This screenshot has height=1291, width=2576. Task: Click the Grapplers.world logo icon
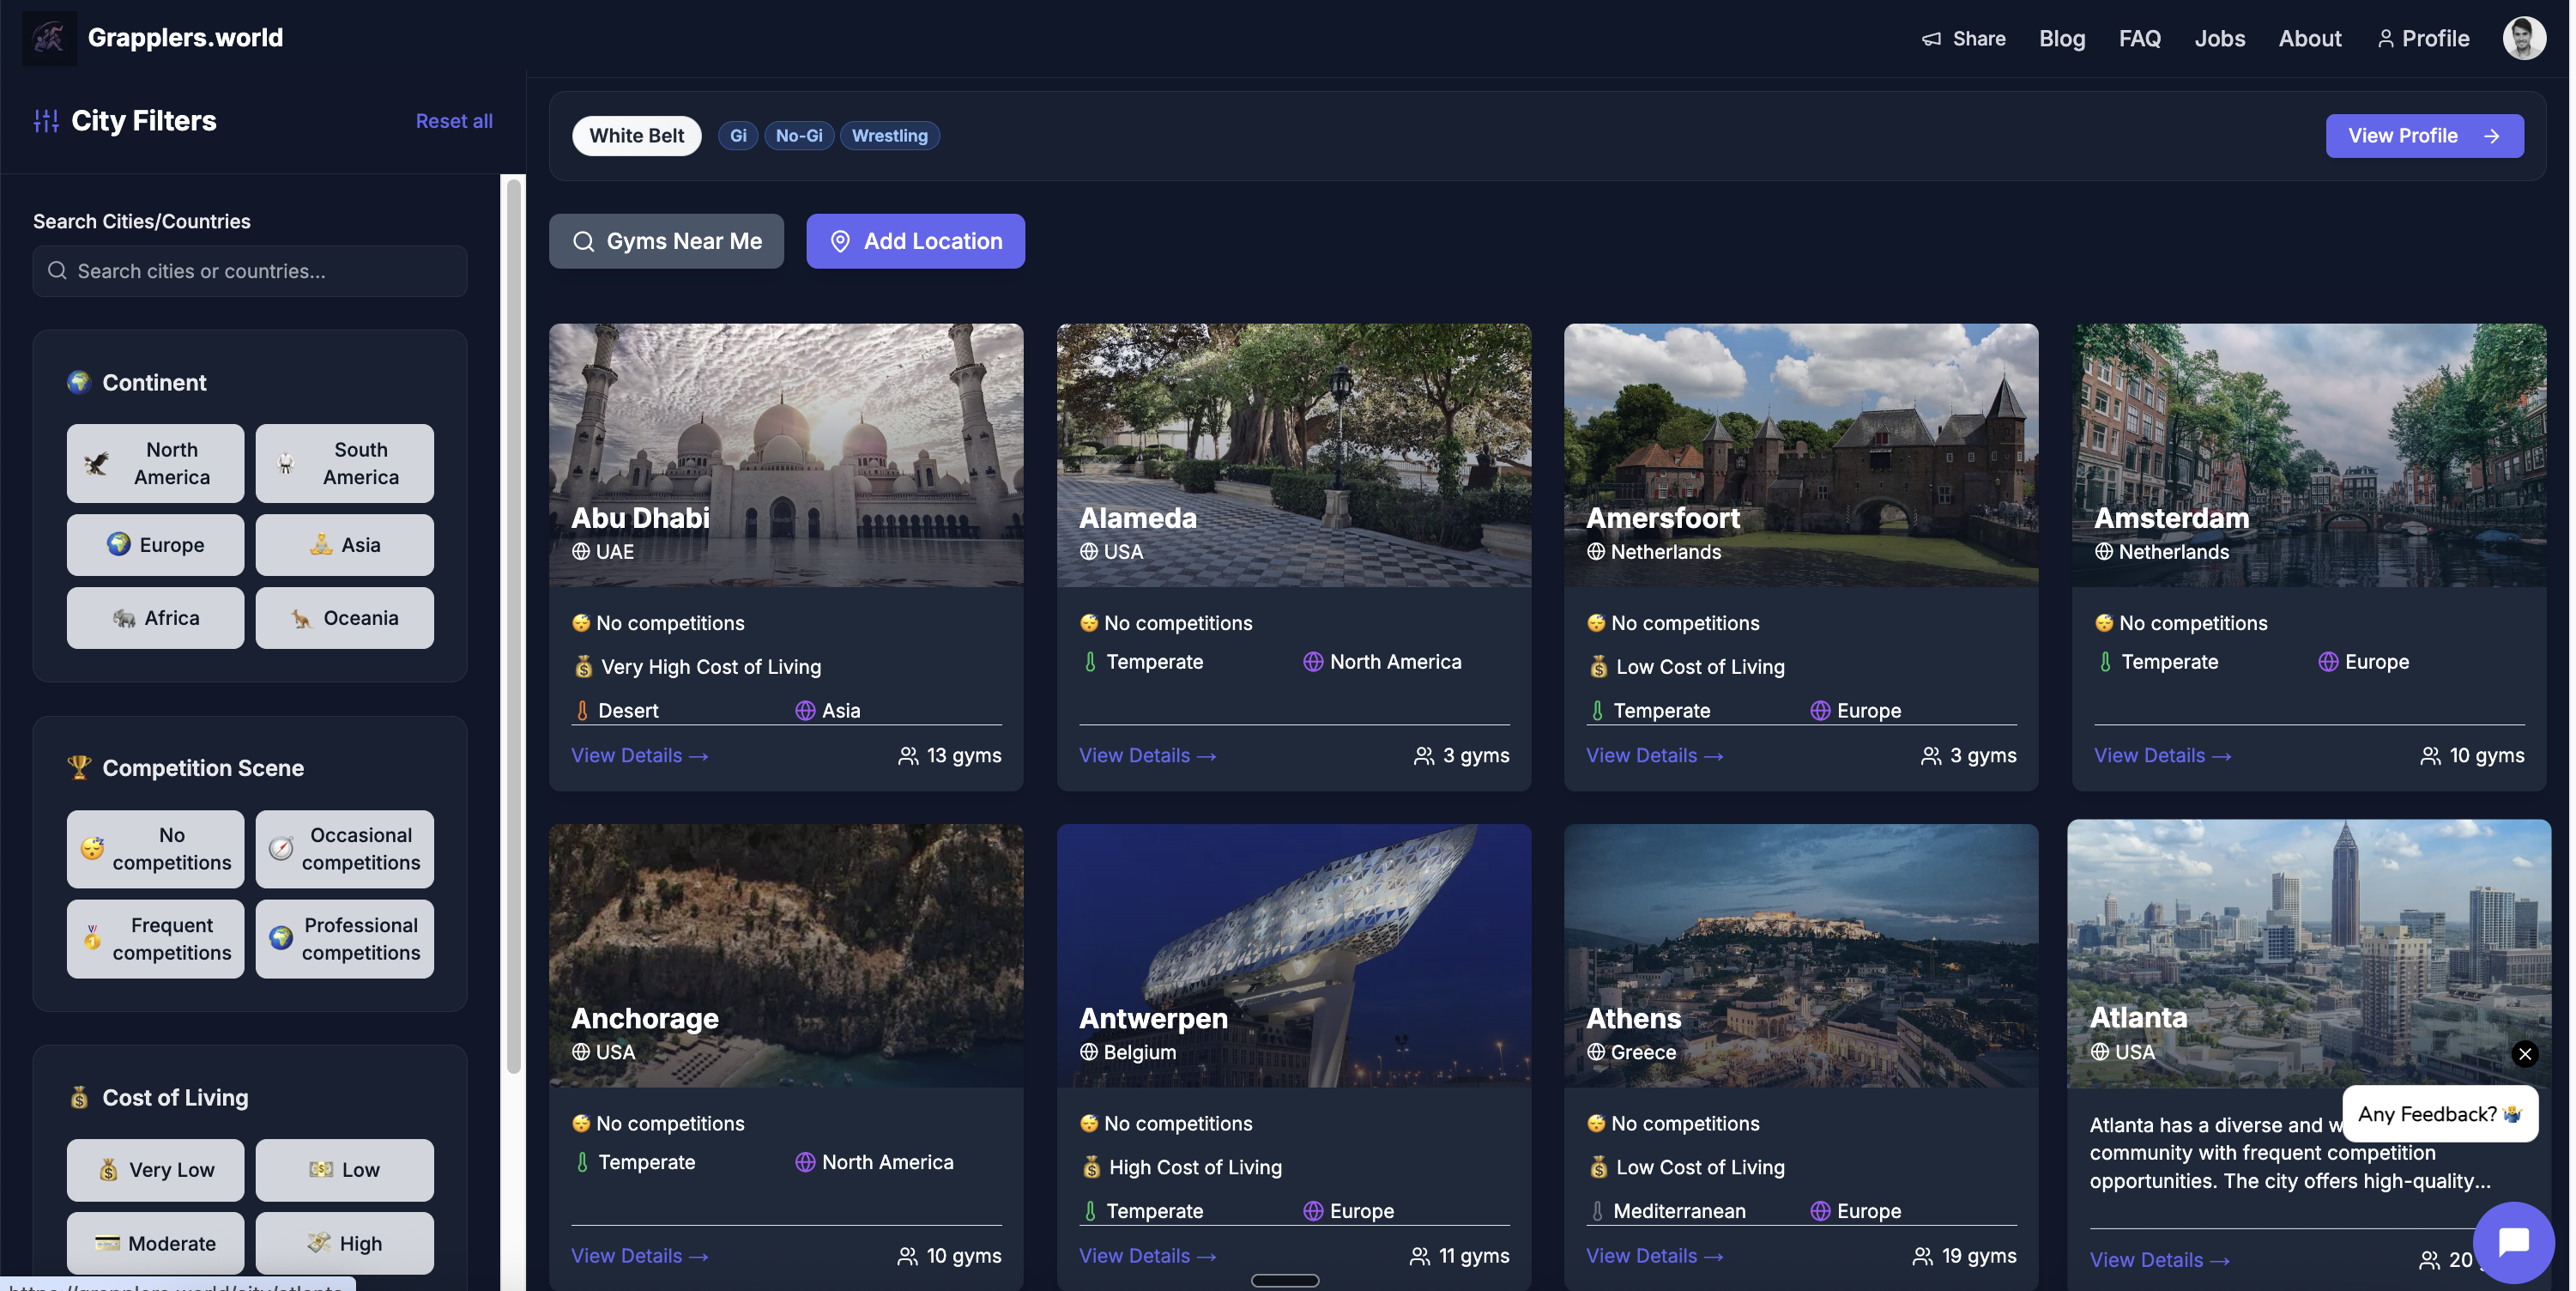click(49, 38)
